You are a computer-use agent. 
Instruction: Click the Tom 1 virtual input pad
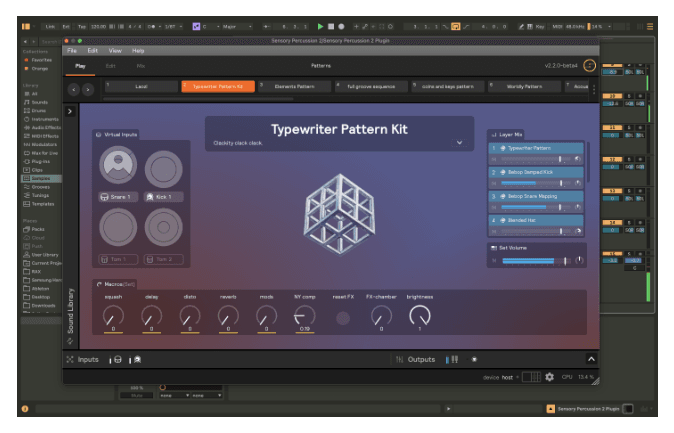[x=118, y=227]
